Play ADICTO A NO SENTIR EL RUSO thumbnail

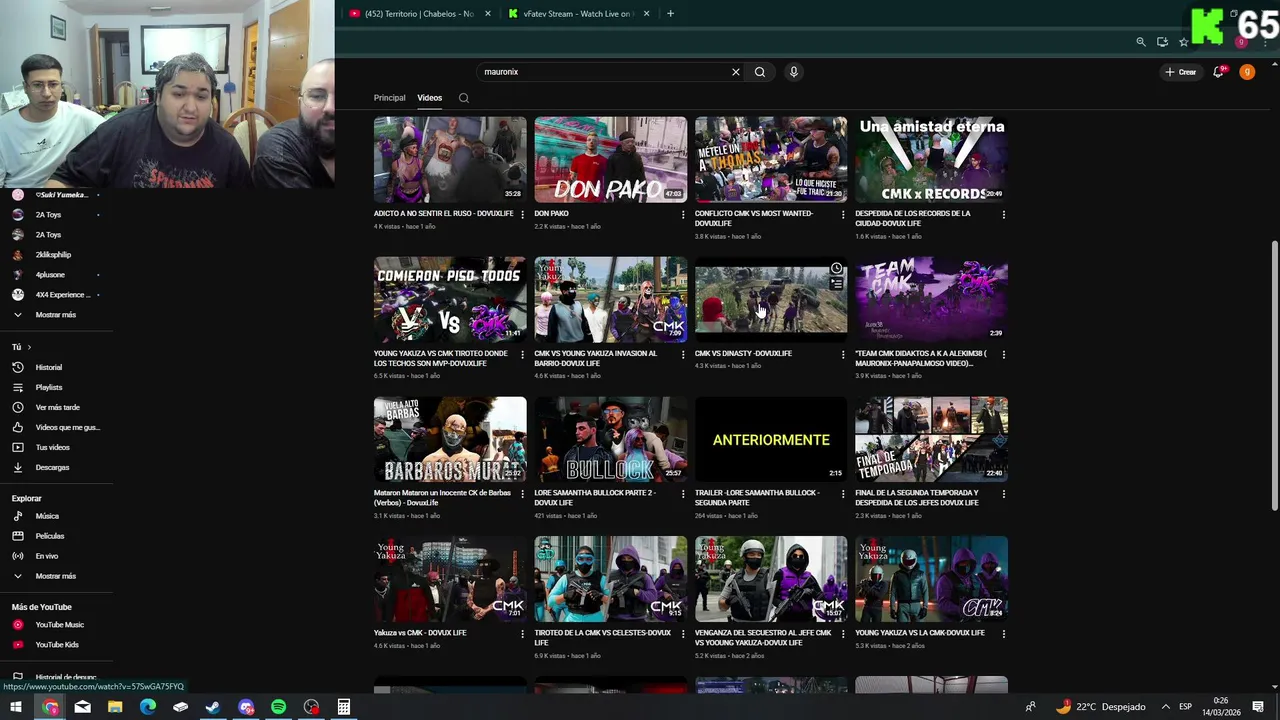[450, 160]
